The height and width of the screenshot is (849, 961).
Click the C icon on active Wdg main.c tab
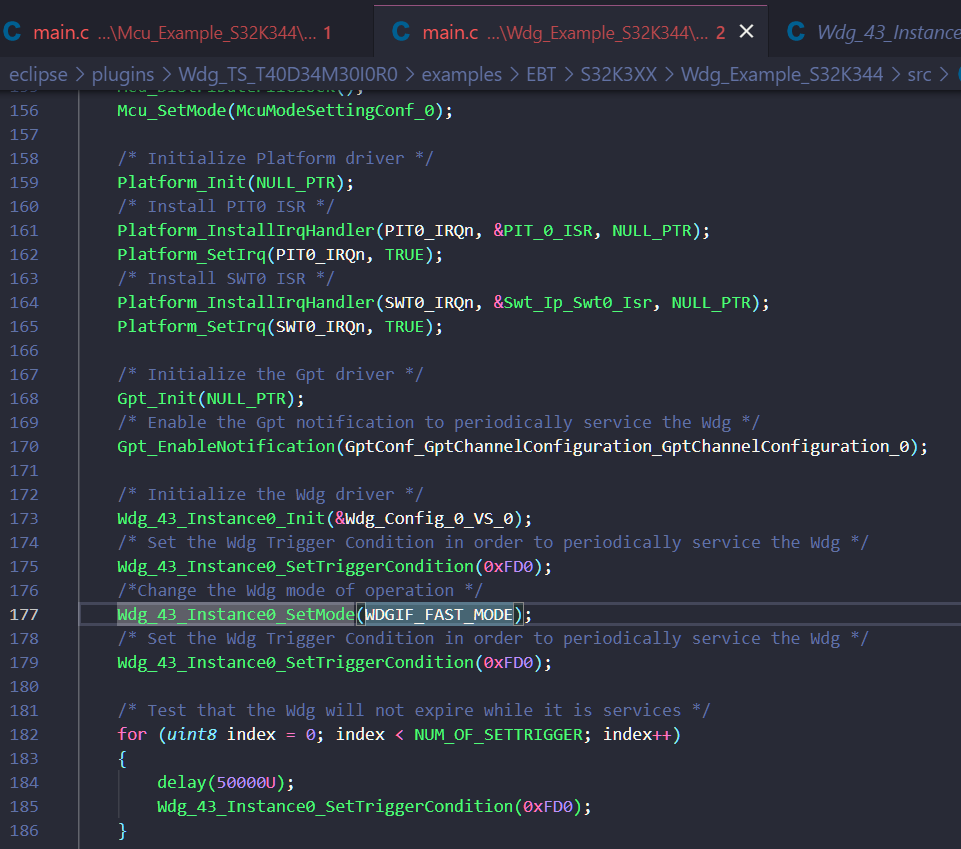pyautogui.click(x=399, y=31)
